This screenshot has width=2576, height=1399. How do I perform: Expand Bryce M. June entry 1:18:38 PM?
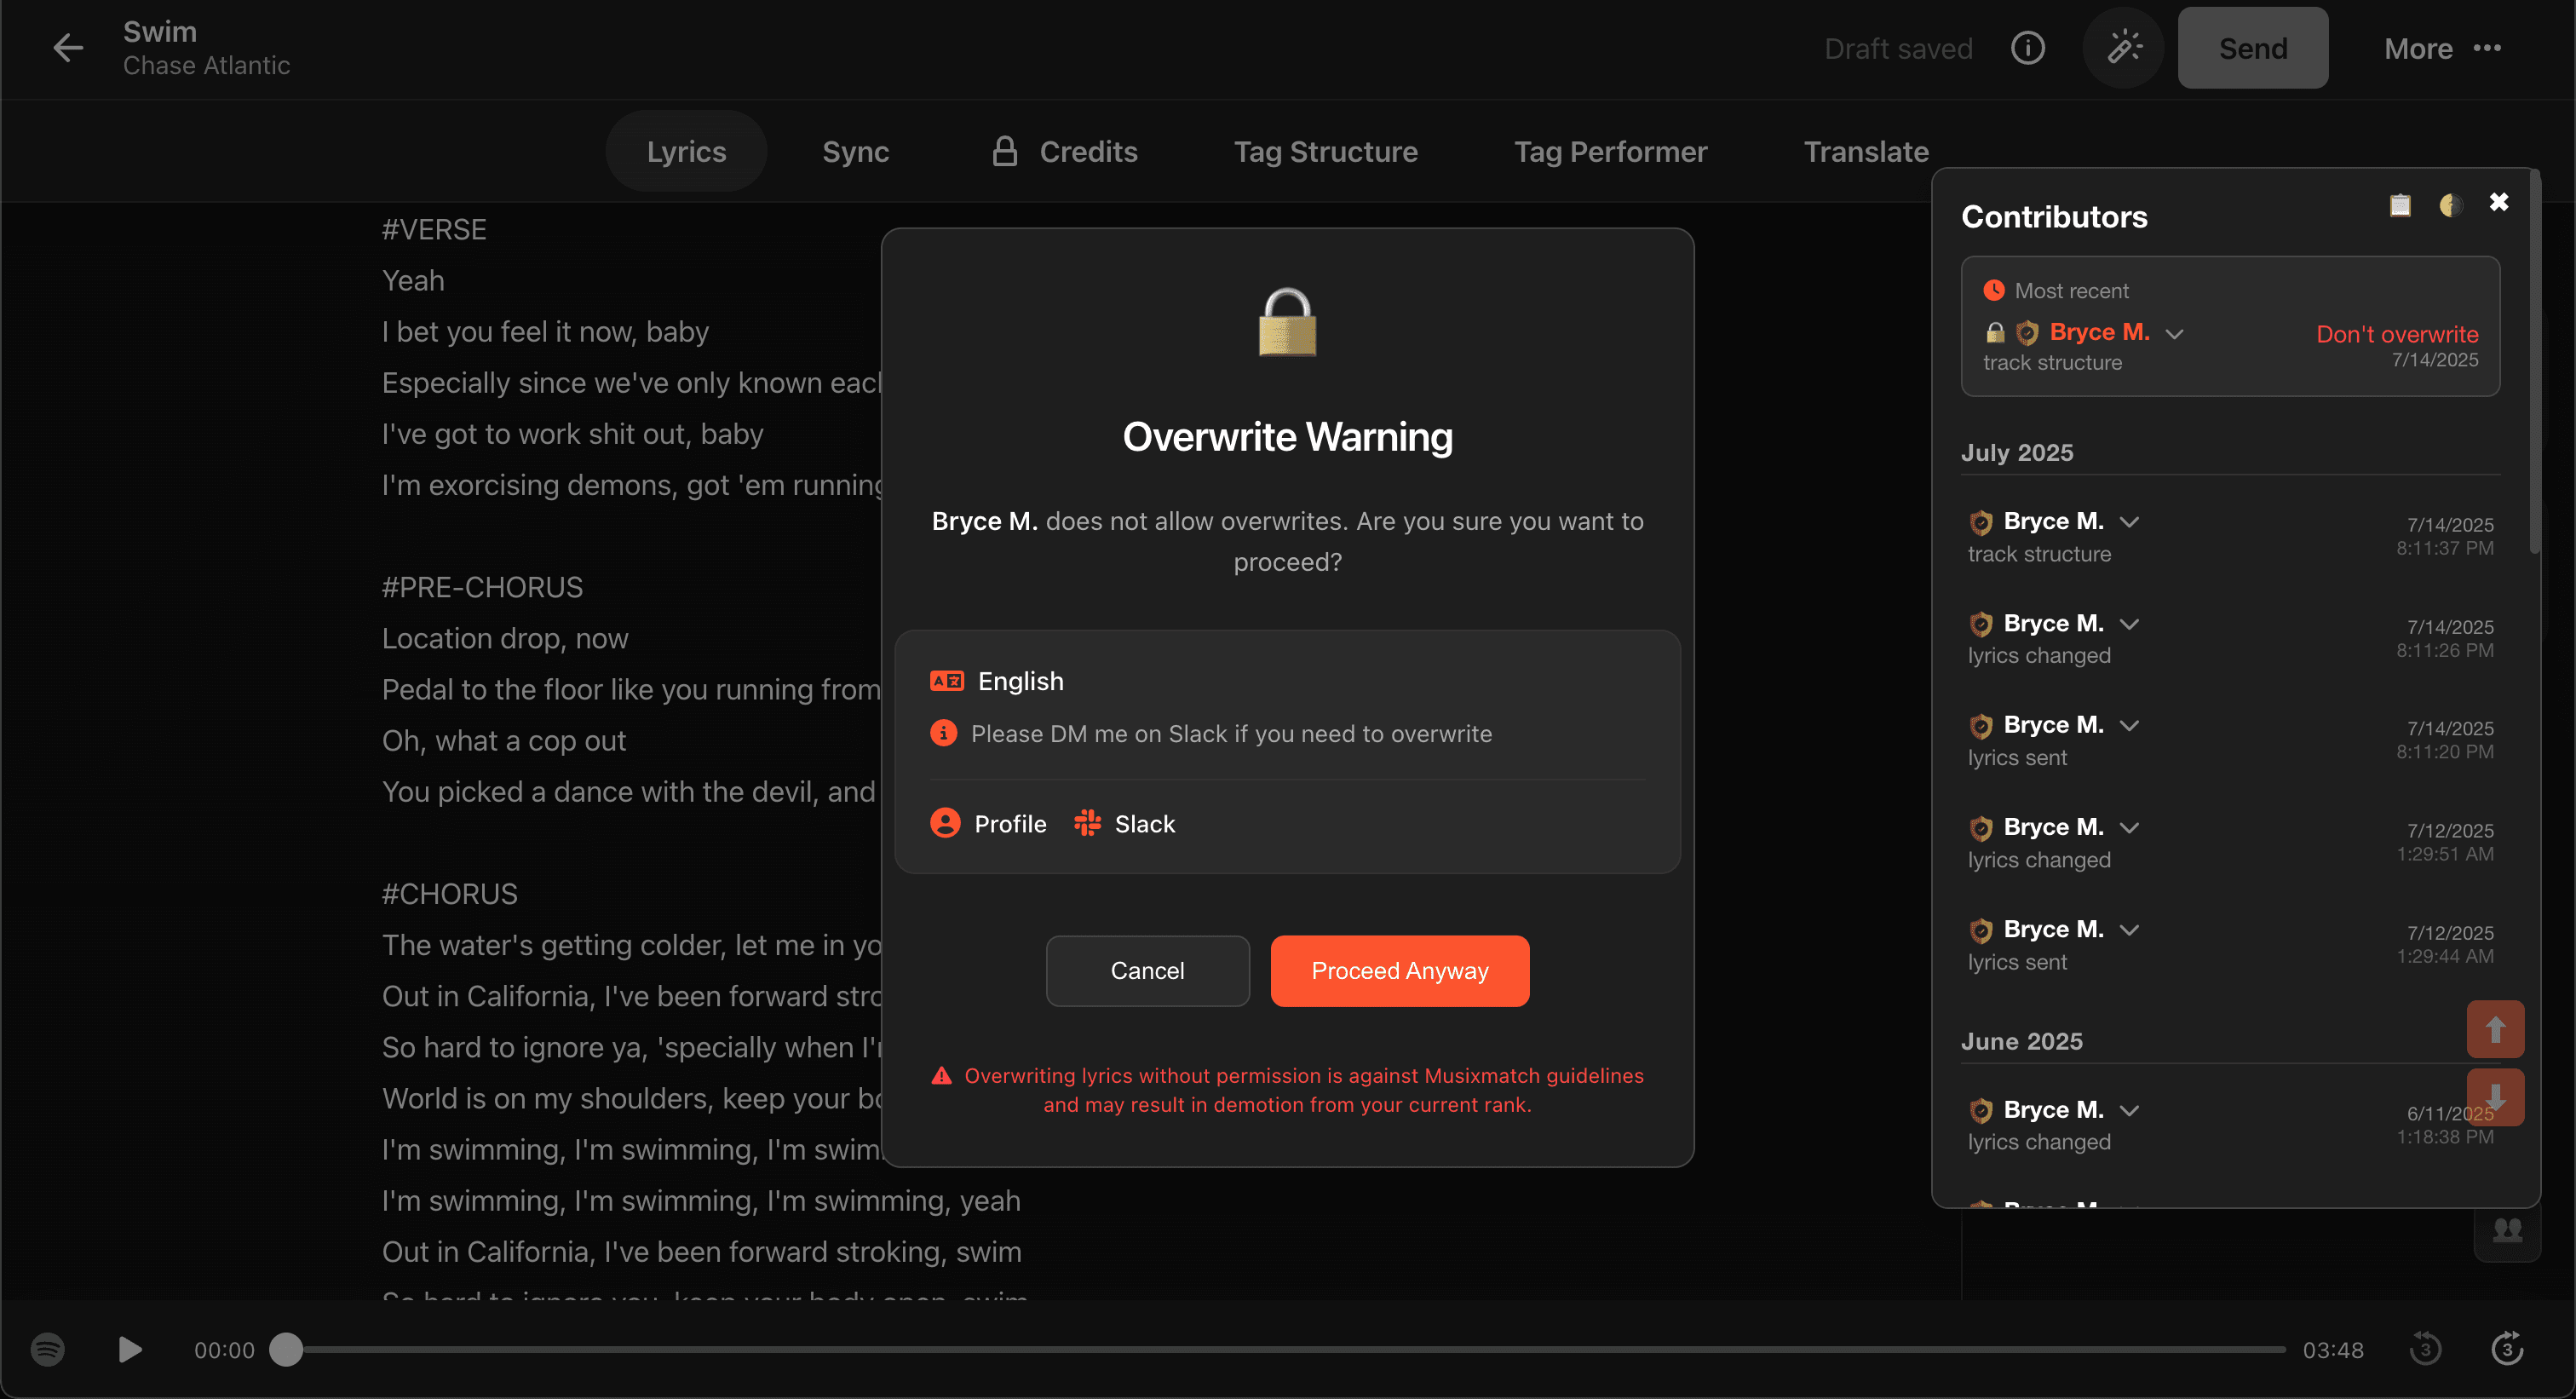(2129, 1110)
